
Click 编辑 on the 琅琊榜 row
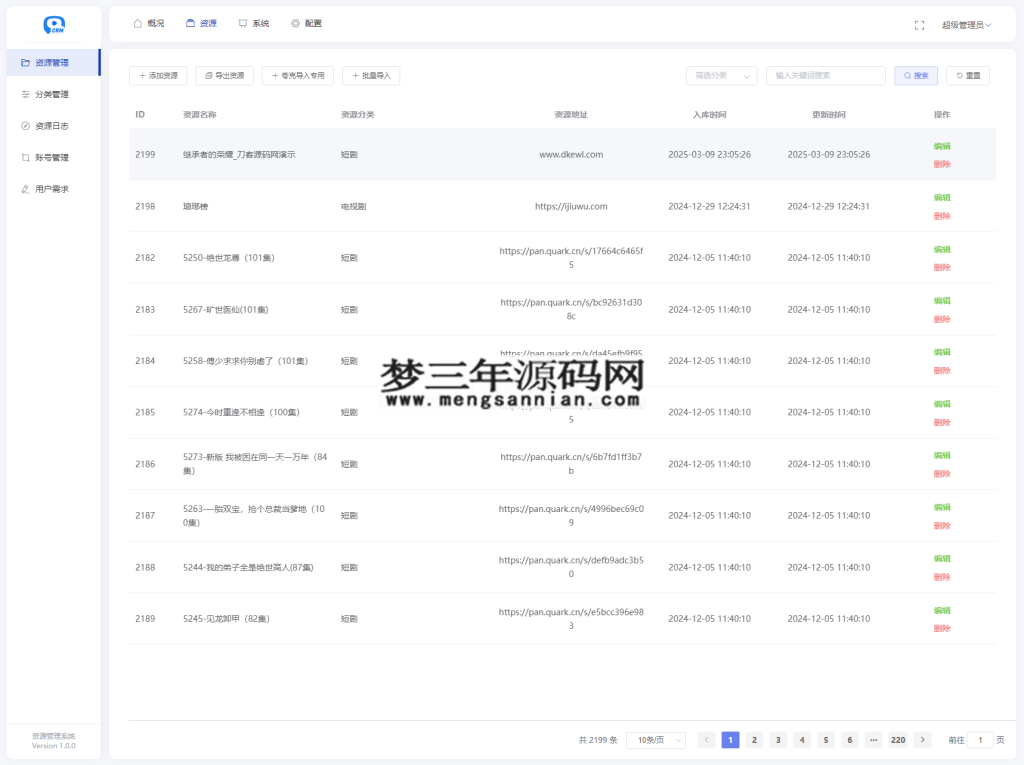pyautogui.click(x=941, y=197)
